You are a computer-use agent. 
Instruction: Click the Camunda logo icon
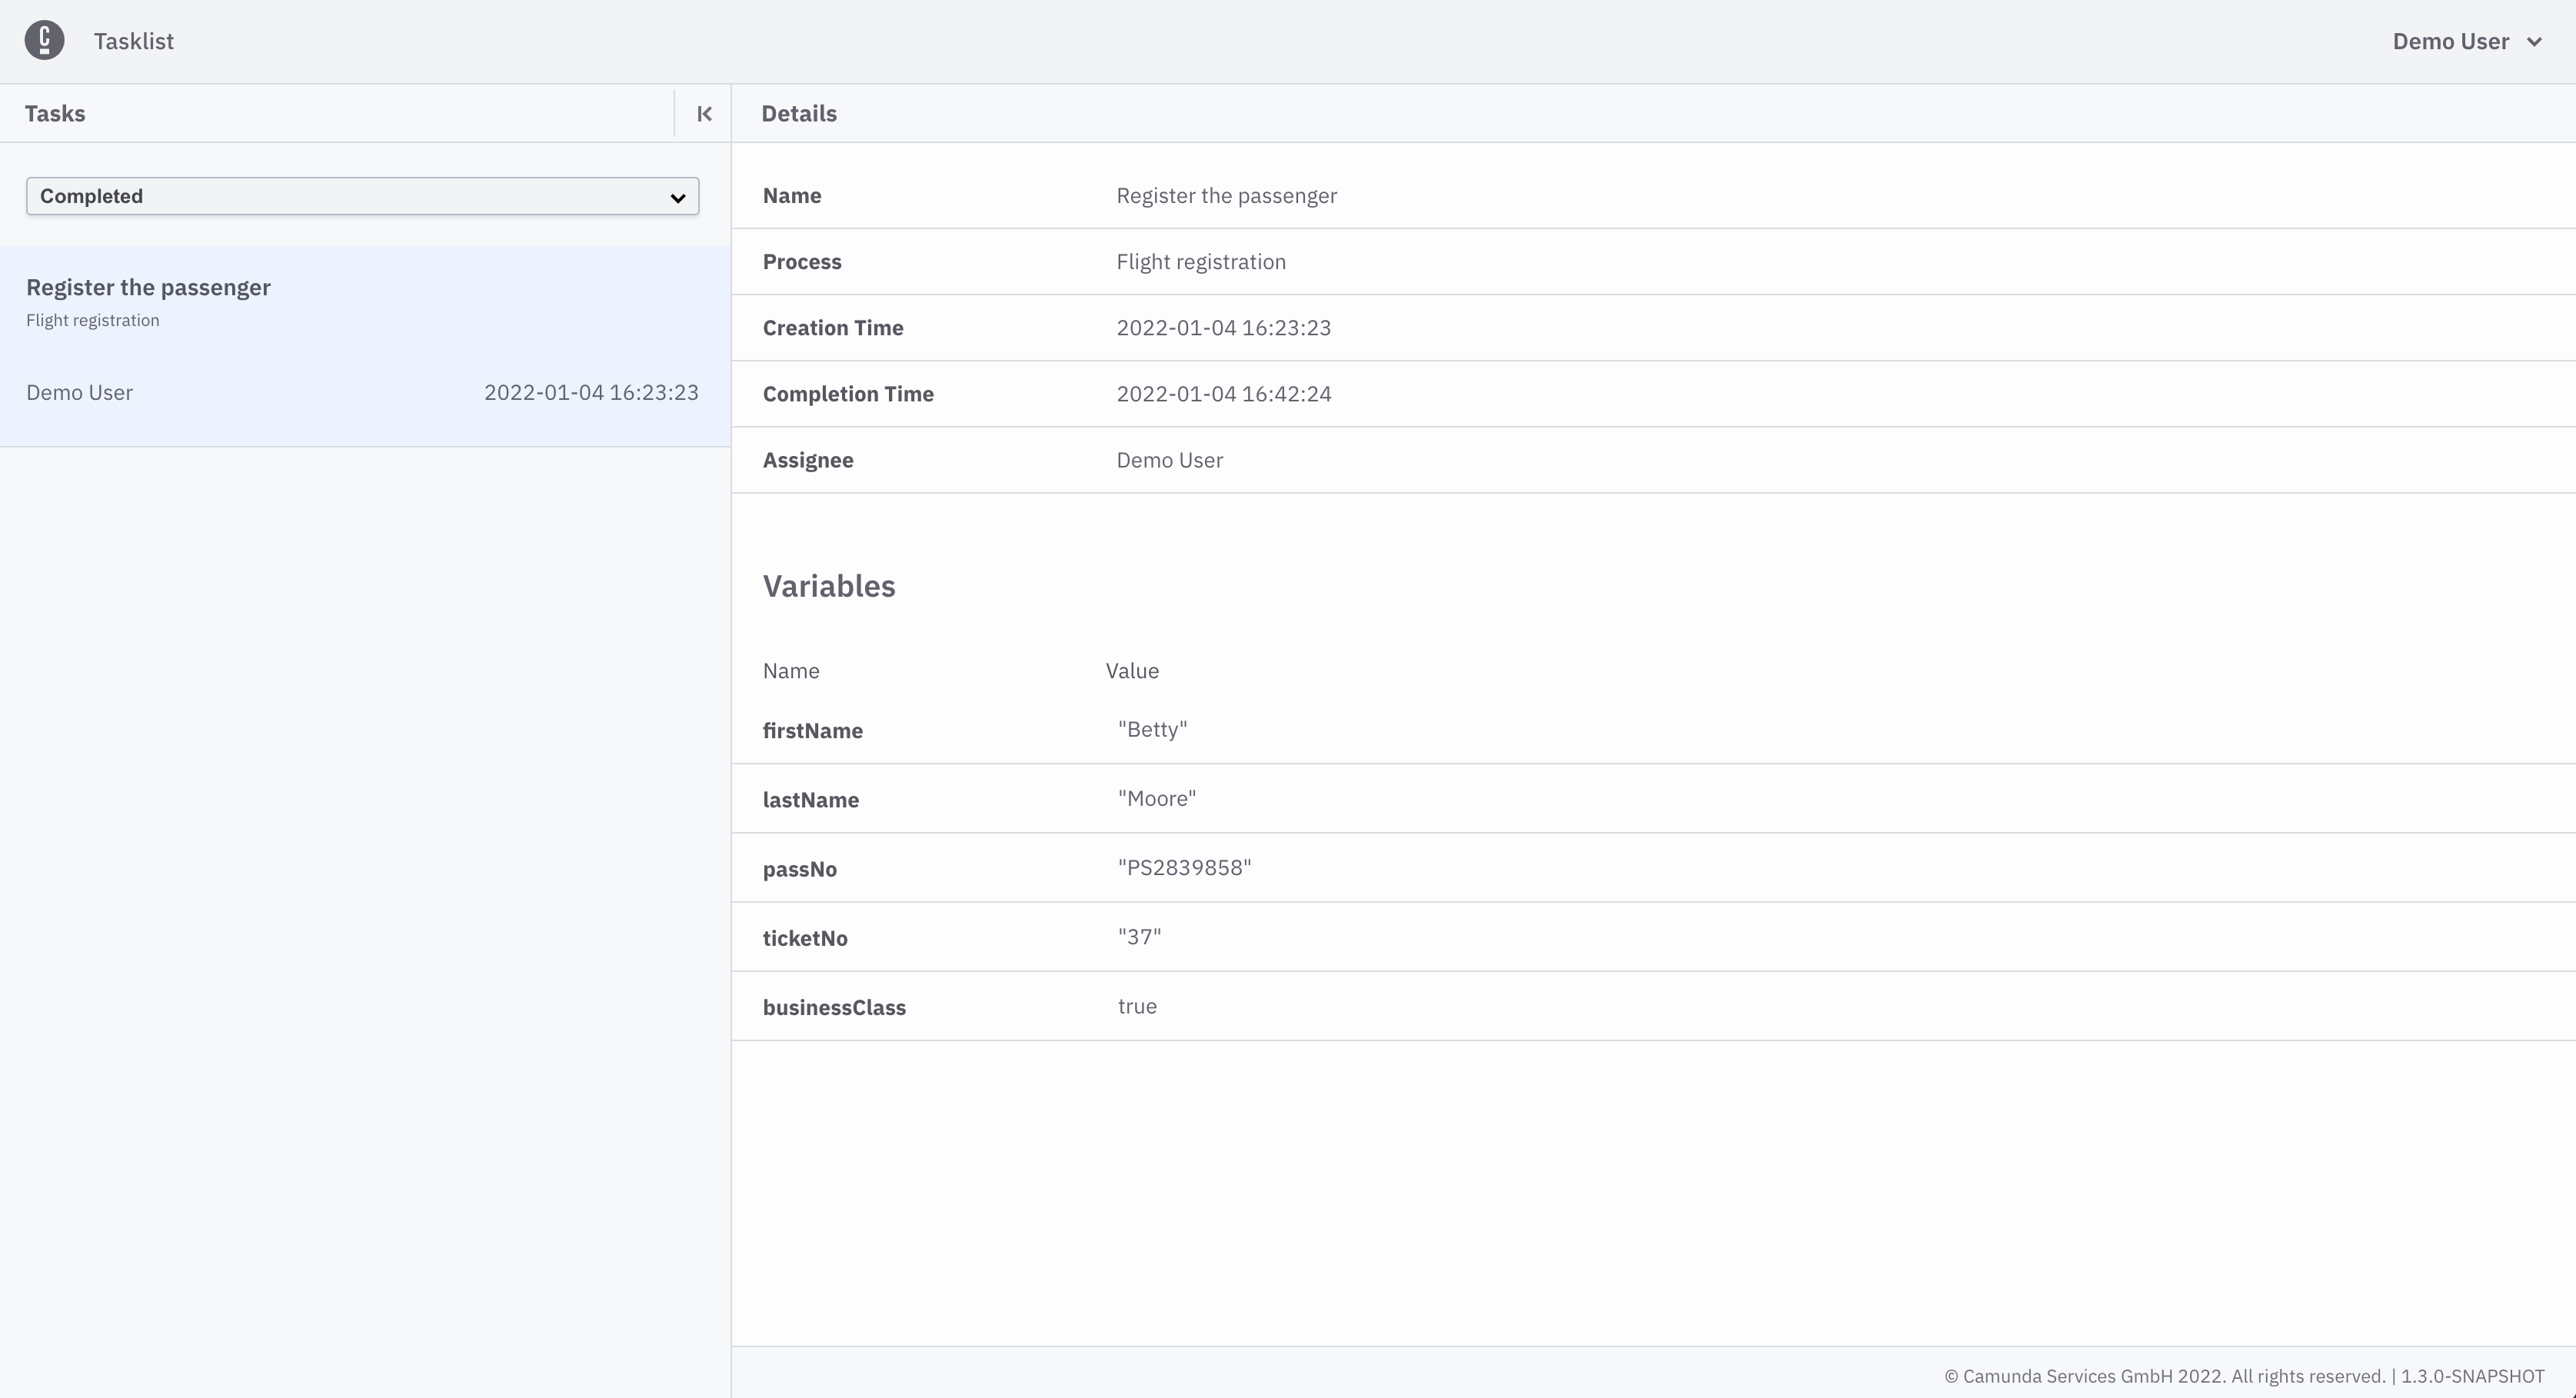pos(44,41)
